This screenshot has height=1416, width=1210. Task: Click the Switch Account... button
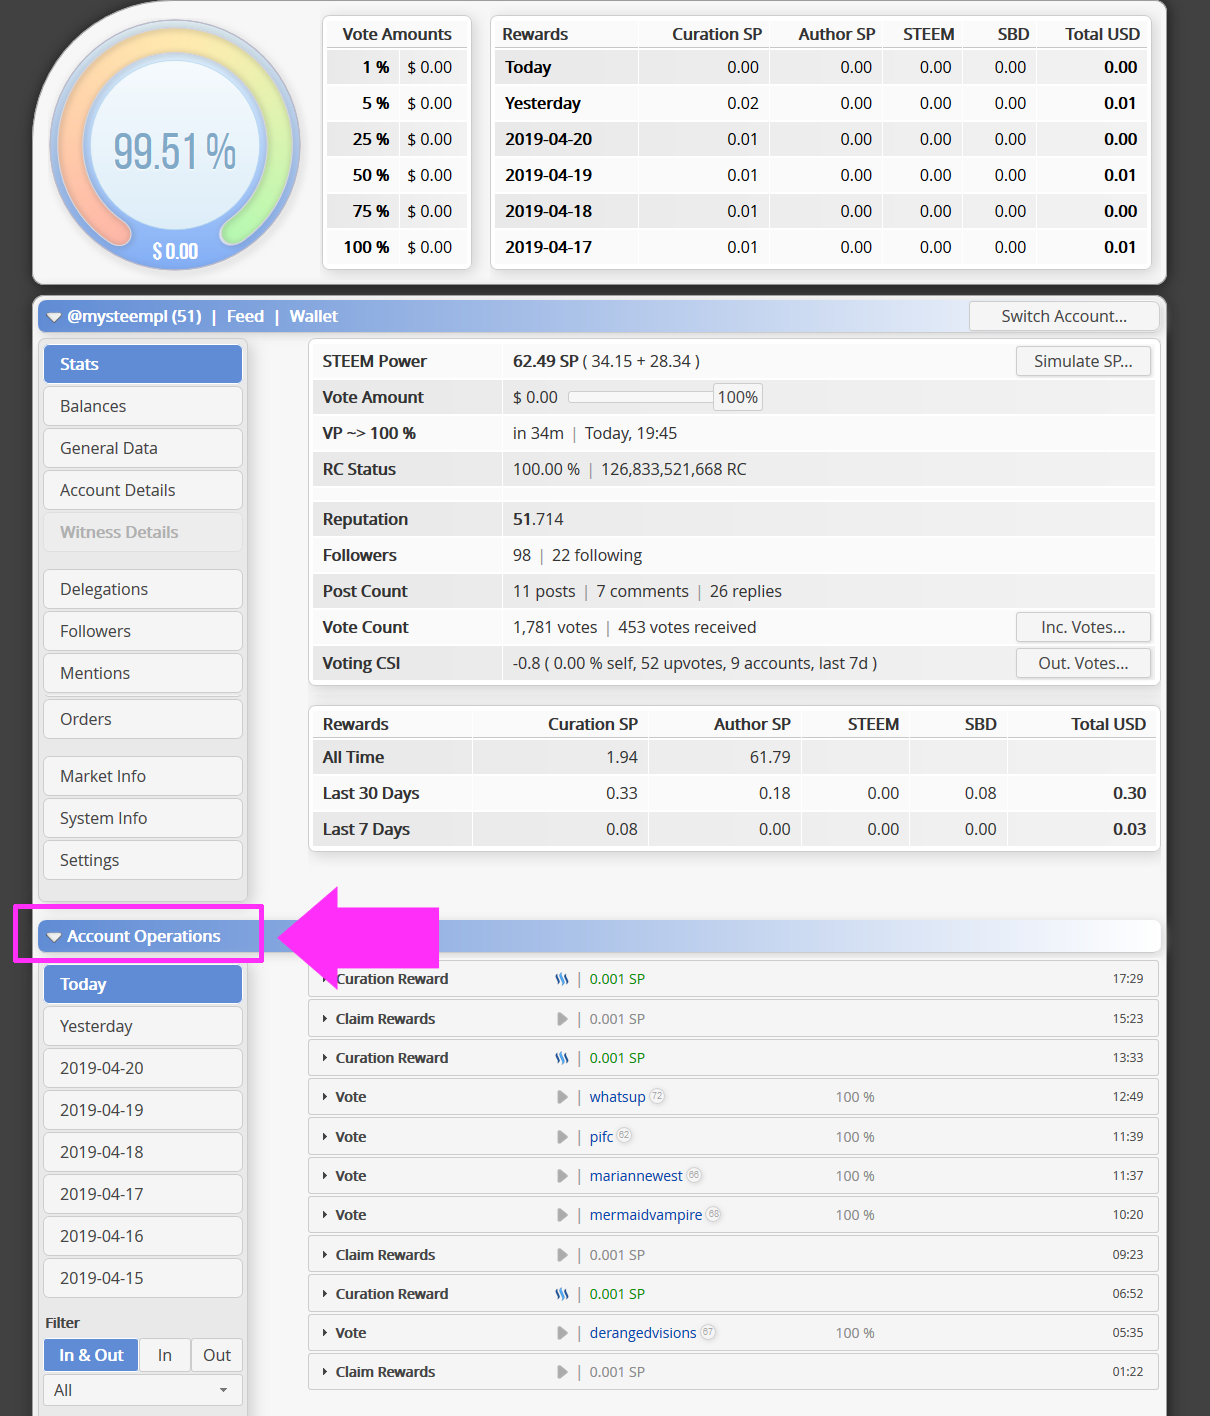(x=1064, y=316)
